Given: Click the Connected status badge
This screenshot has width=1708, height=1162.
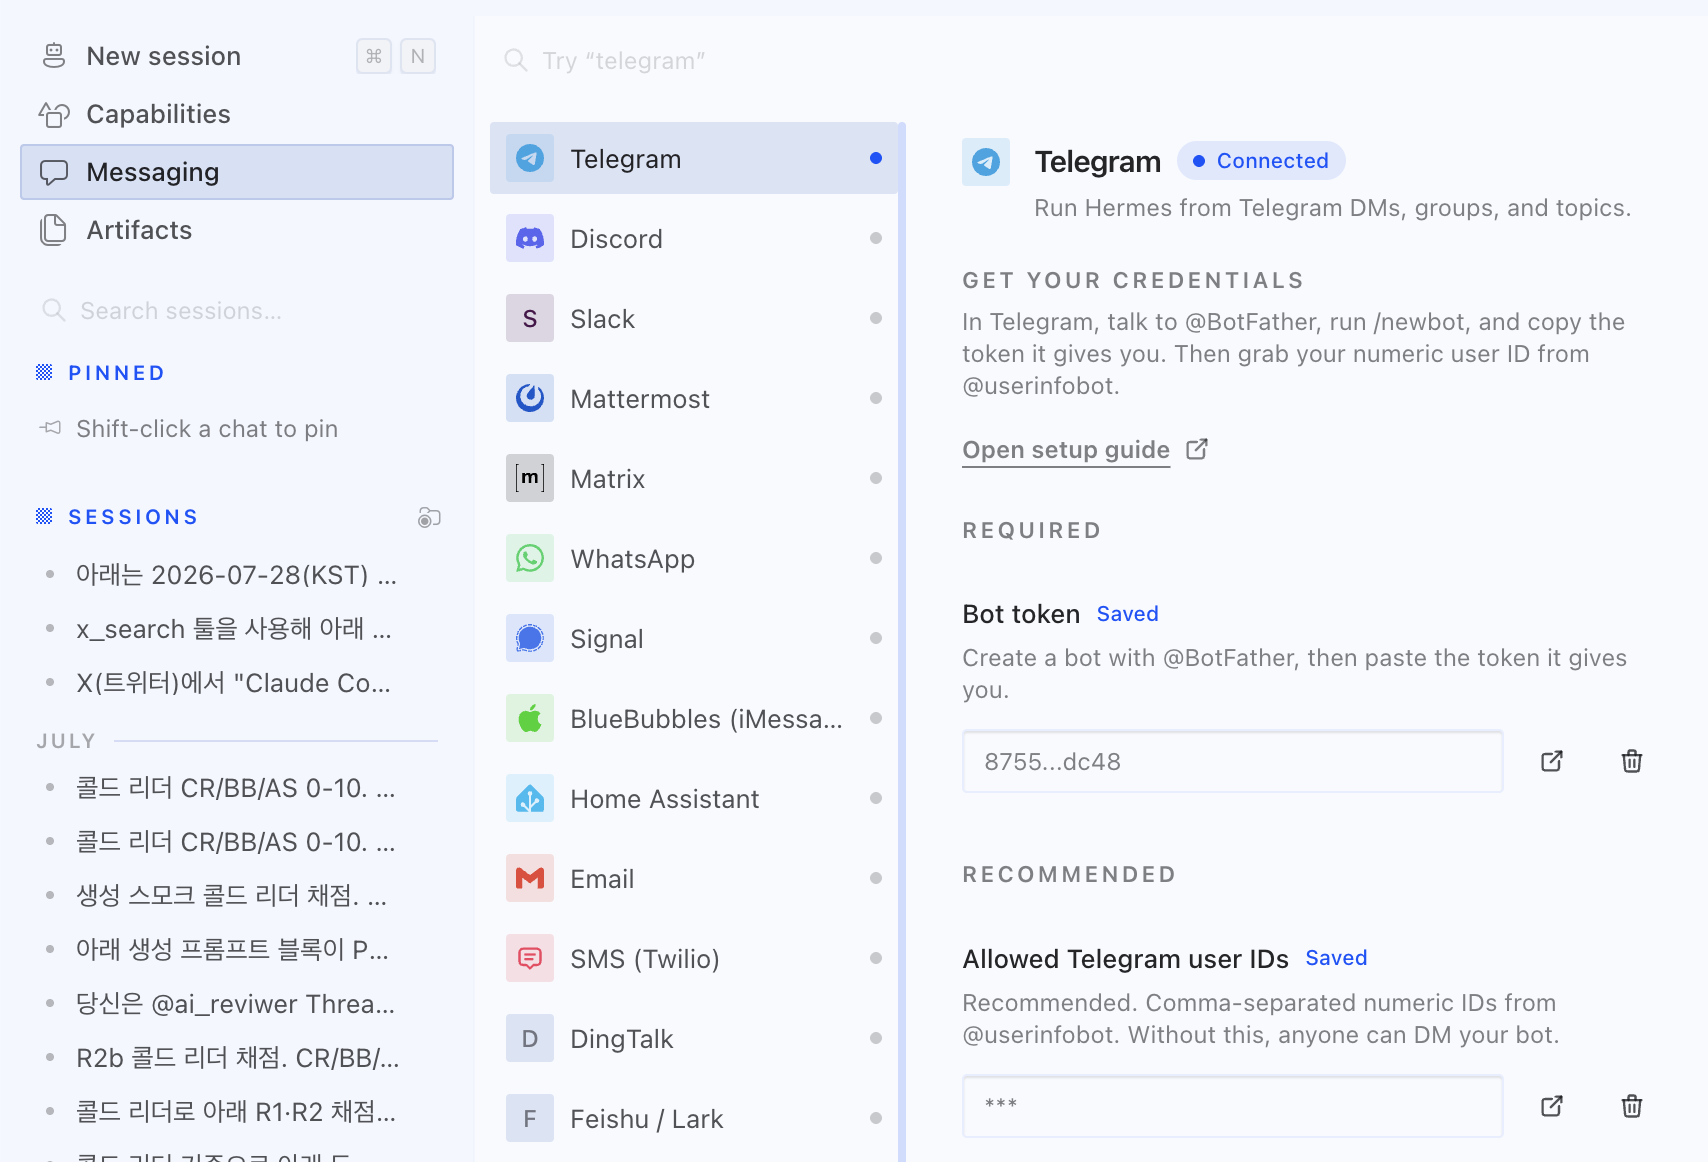Looking at the screenshot, I should (x=1261, y=161).
